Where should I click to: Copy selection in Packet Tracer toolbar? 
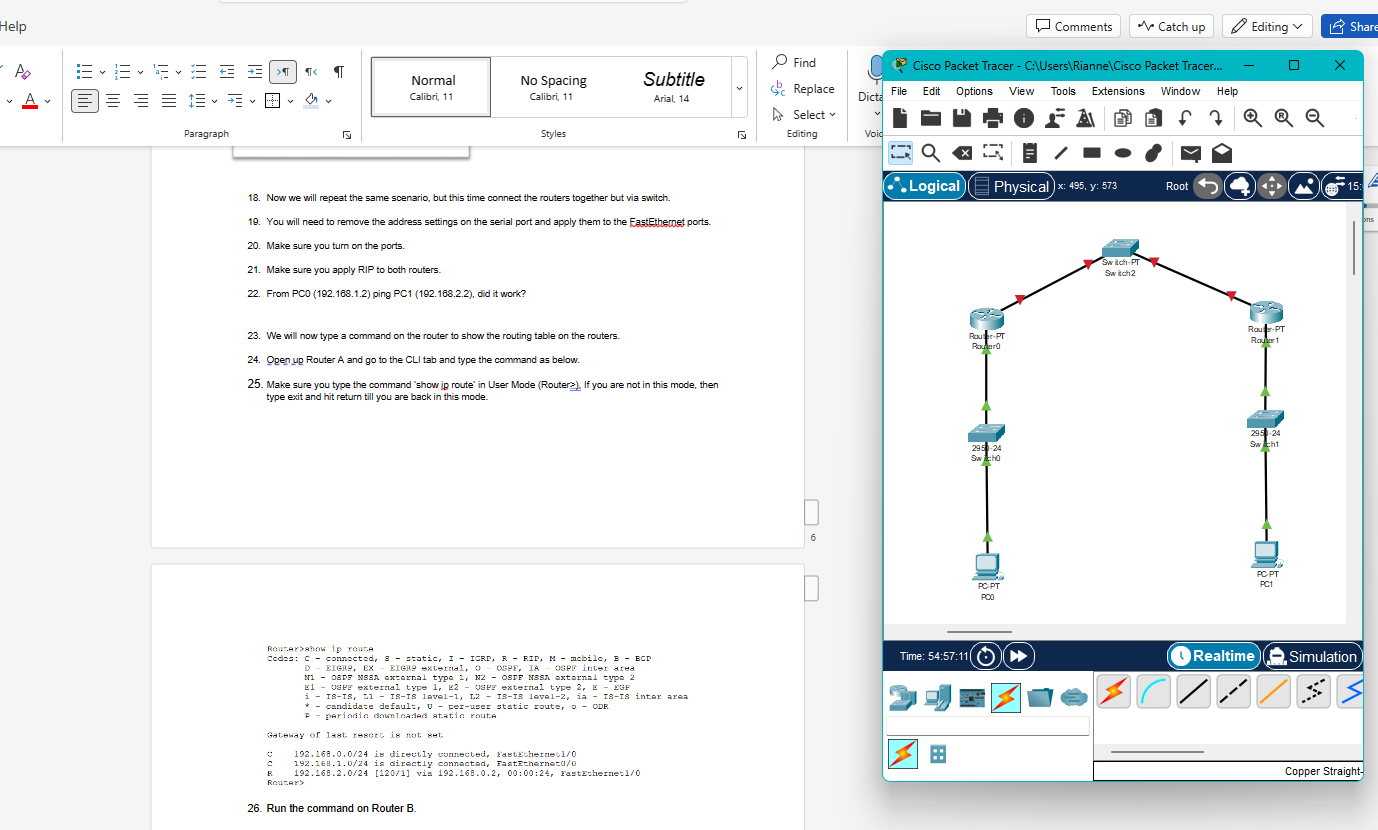tap(1123, 118)
